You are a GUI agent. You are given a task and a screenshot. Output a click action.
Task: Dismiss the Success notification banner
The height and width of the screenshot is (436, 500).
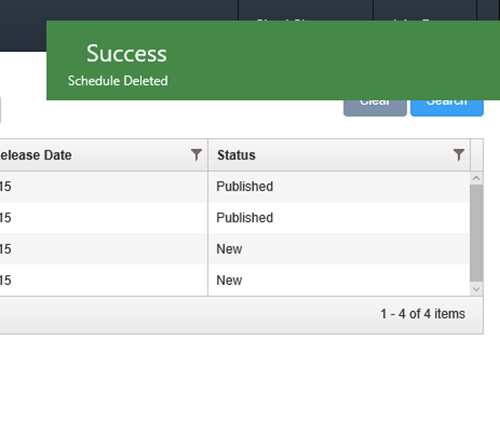pyautogui.click(x=273, y=60)
